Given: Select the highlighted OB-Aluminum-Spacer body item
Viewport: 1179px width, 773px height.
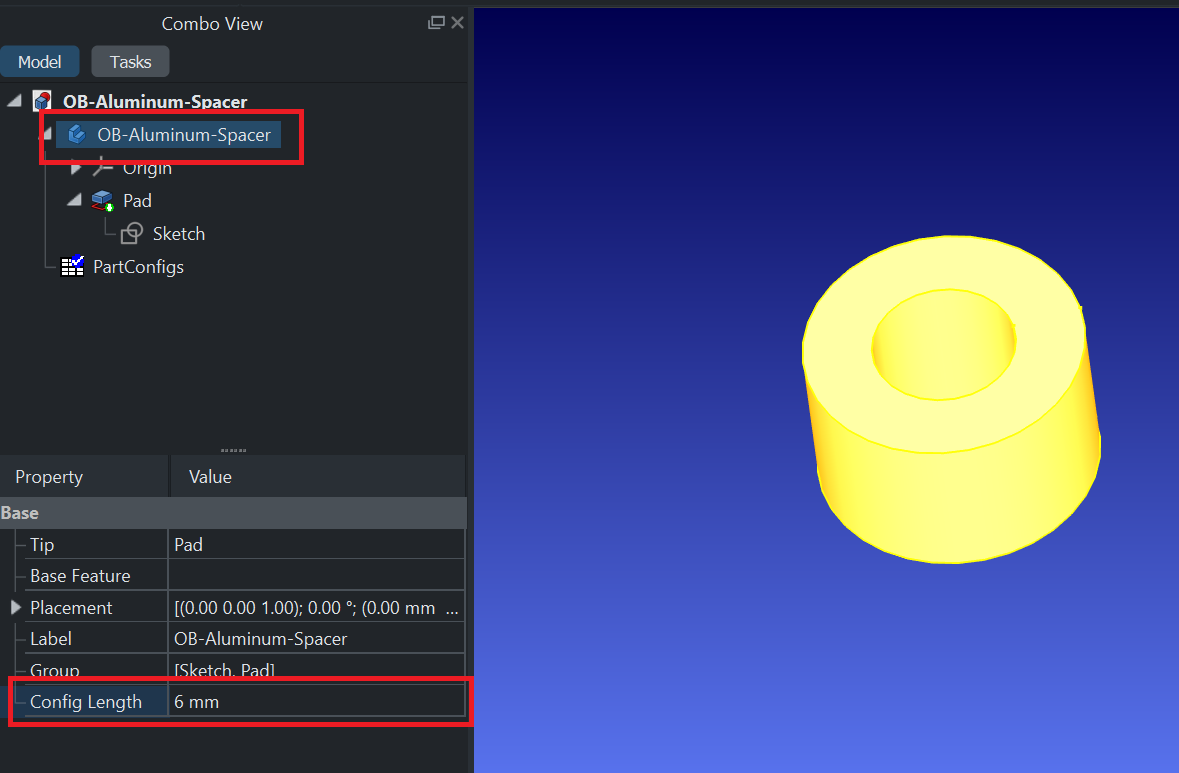Looking at the screenshot, I should (x=168, y=135).
